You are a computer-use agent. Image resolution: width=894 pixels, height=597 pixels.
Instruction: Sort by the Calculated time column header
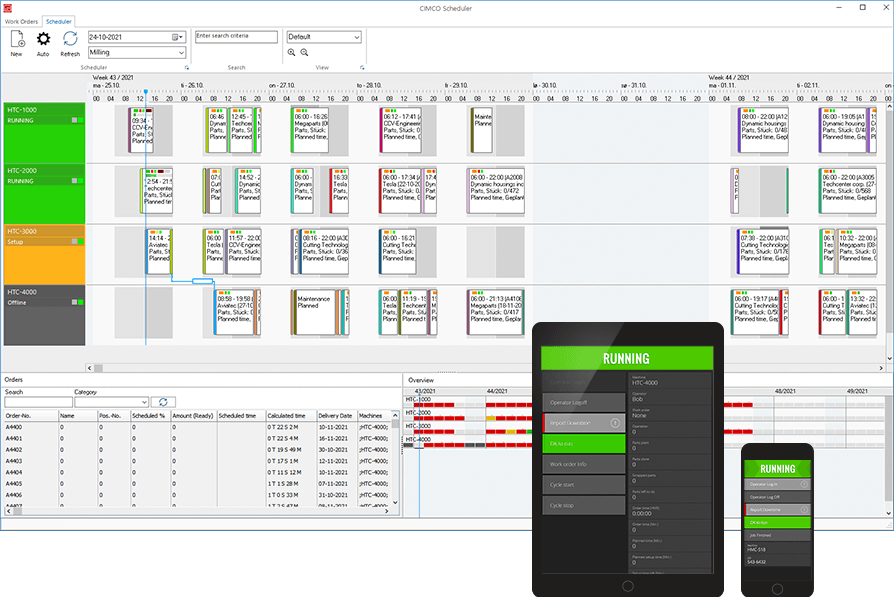[291, 416]
